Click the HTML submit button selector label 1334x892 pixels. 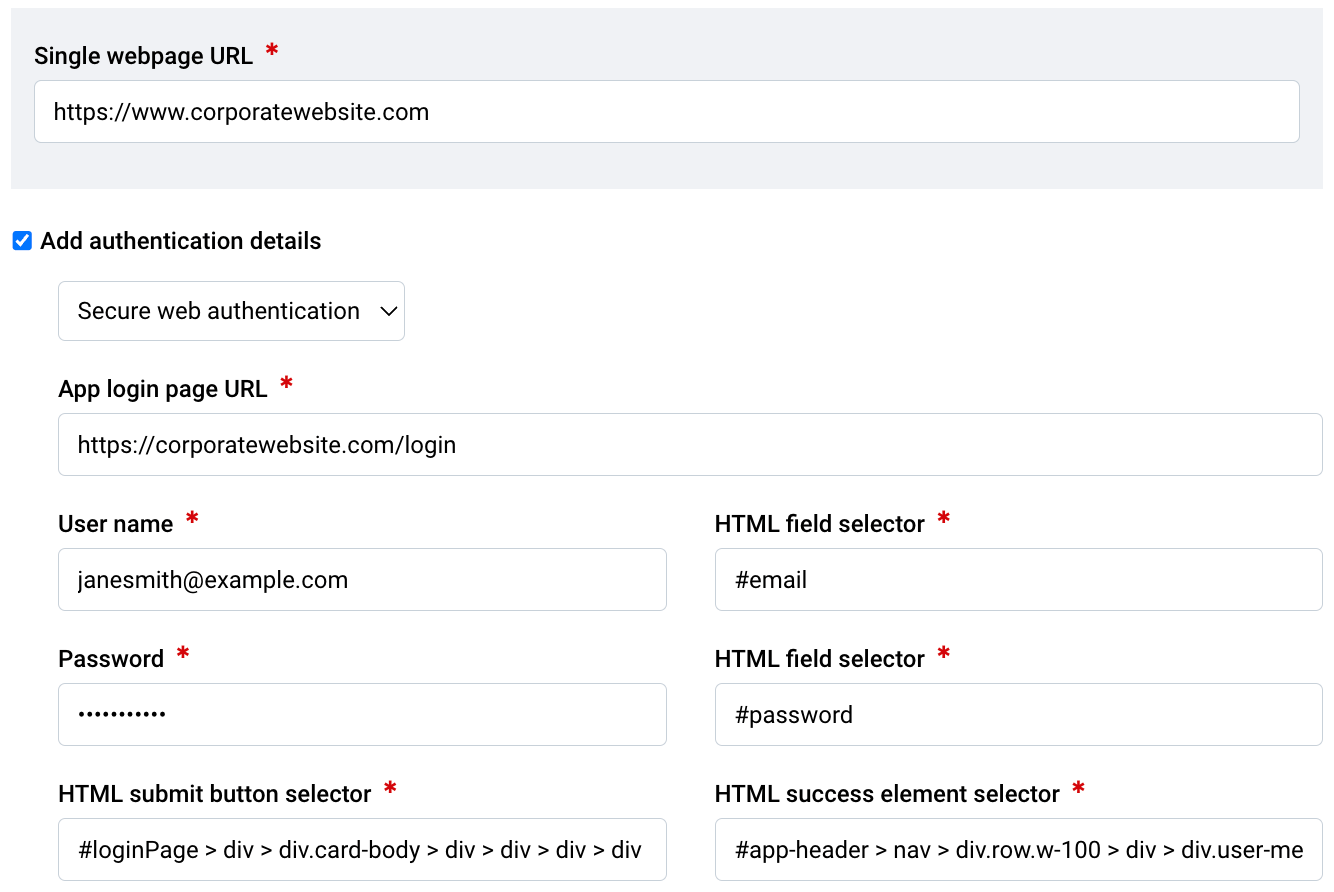pyautogui.click(x=215, y=792)
